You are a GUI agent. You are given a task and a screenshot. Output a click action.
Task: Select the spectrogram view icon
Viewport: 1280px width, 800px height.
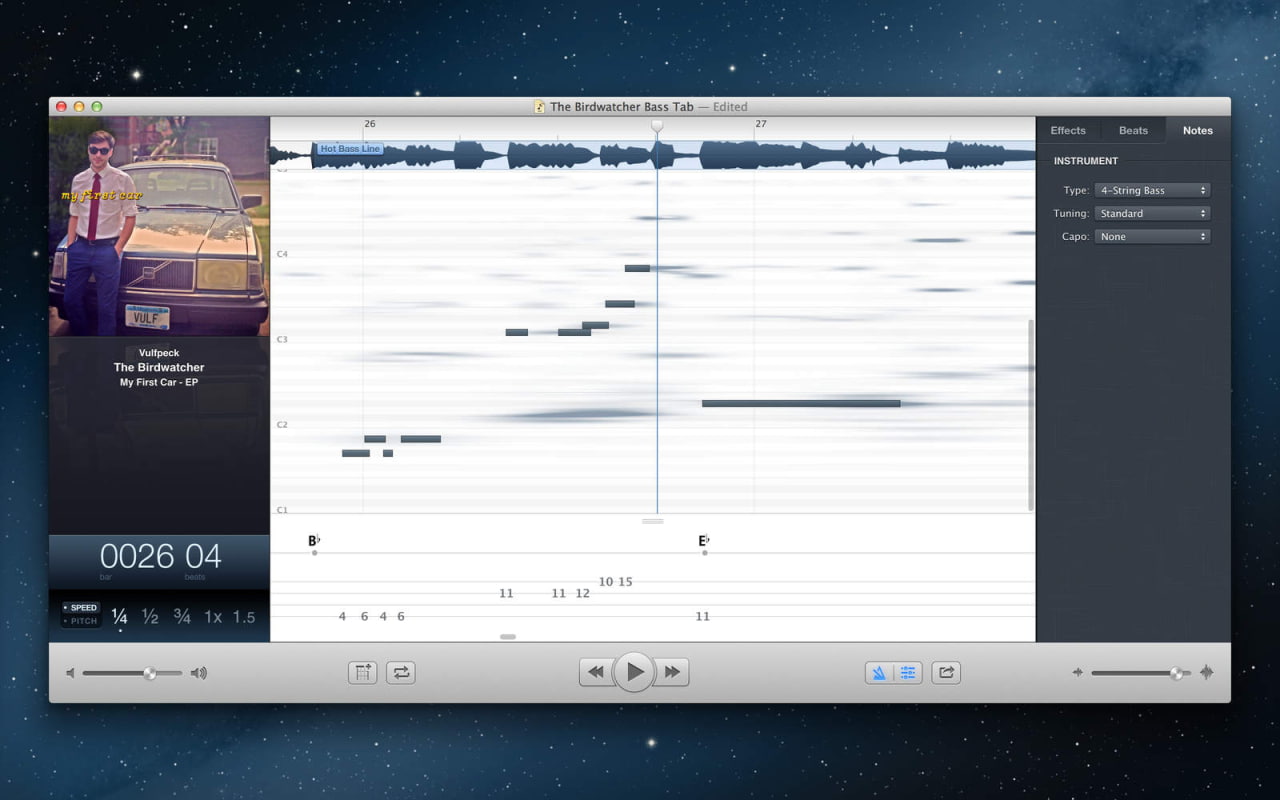pos(880,673)
